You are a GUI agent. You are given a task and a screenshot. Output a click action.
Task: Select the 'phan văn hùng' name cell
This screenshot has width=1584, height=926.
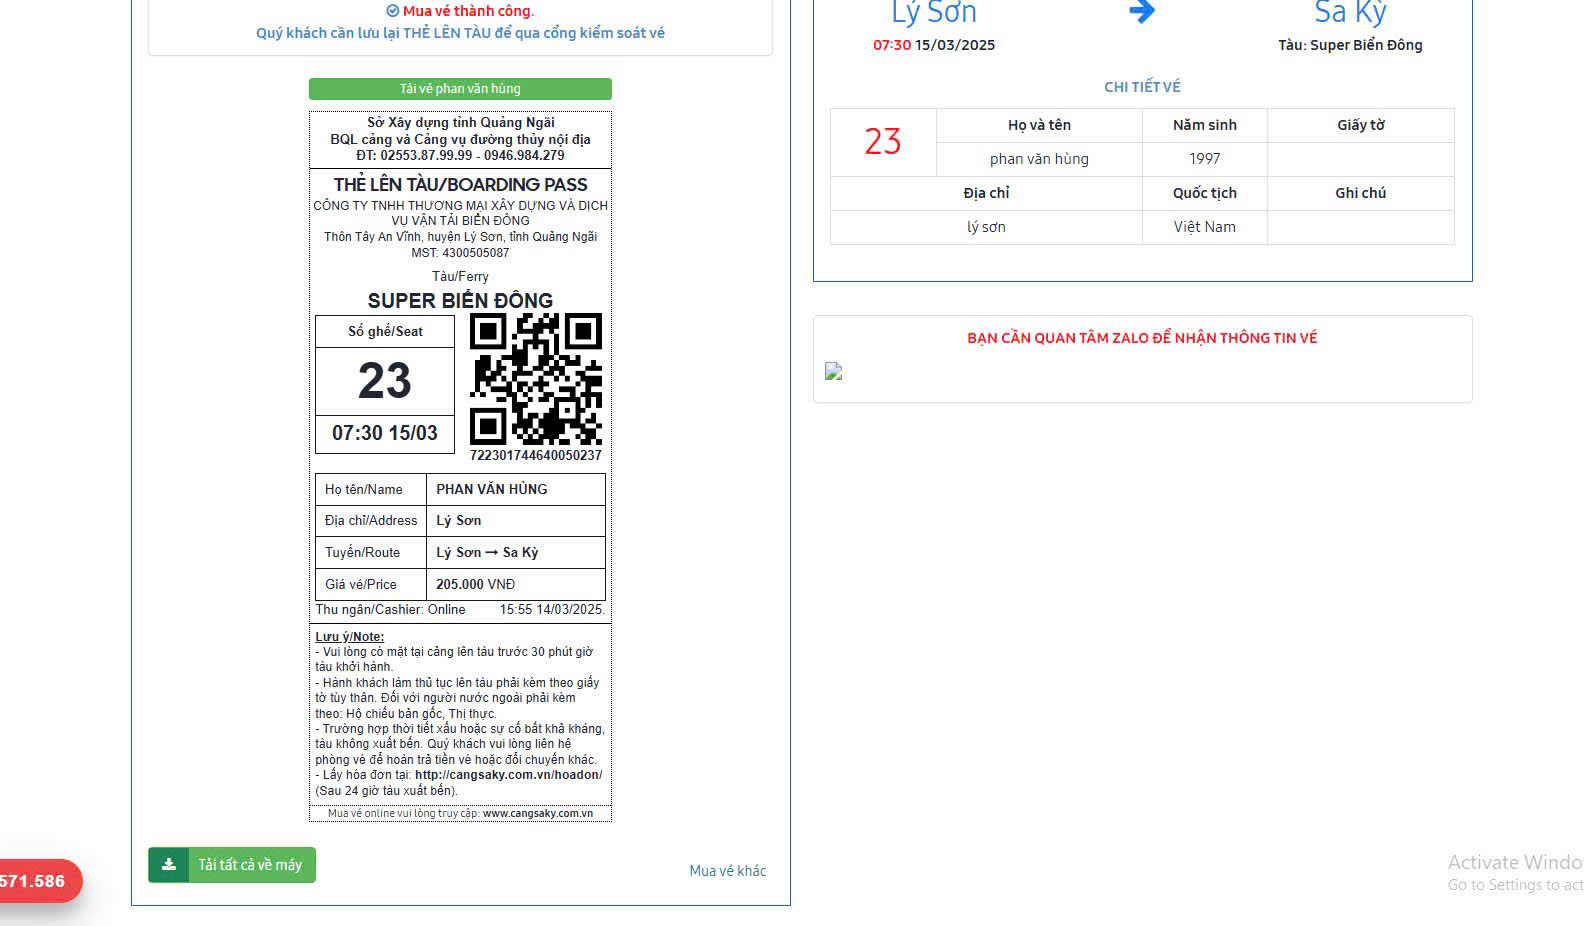point(1039,159)
